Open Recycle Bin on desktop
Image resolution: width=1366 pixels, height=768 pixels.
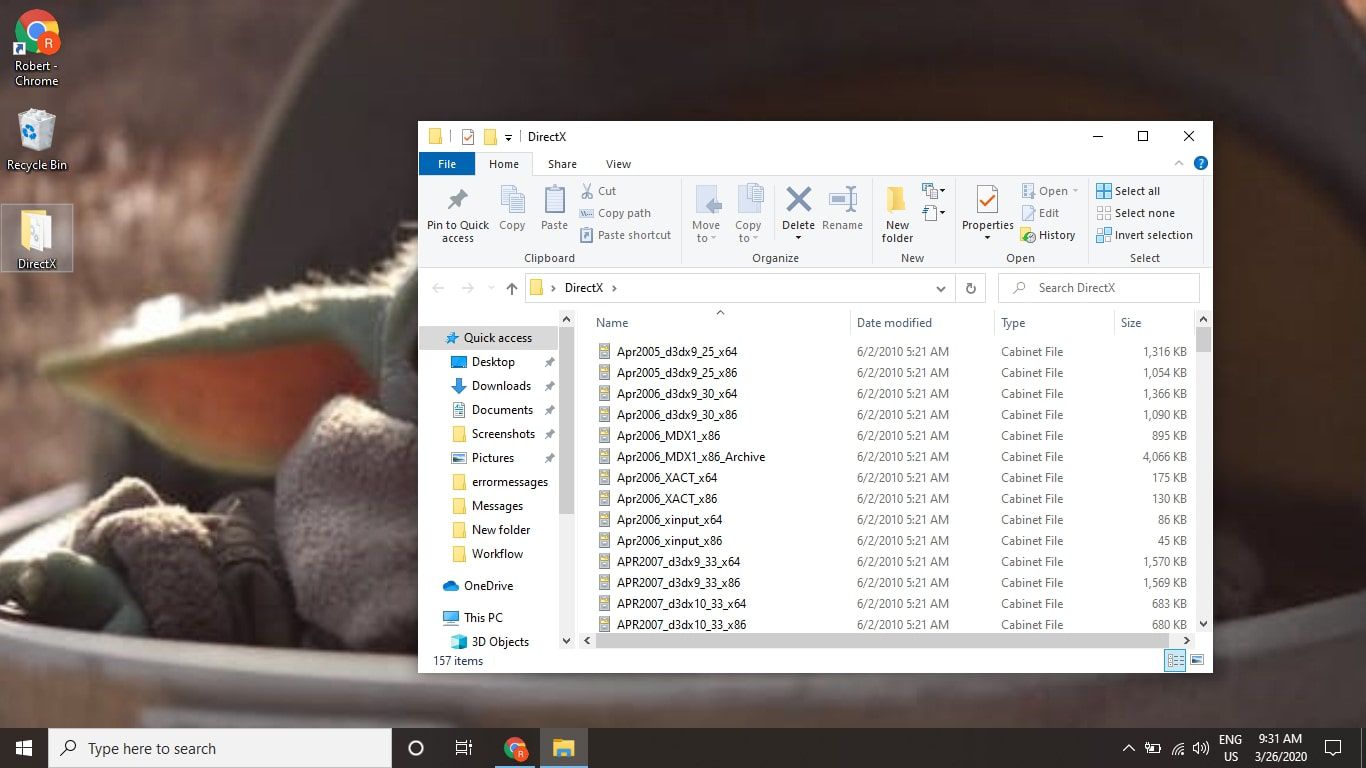pyautogui.click(x=37, y=140)
